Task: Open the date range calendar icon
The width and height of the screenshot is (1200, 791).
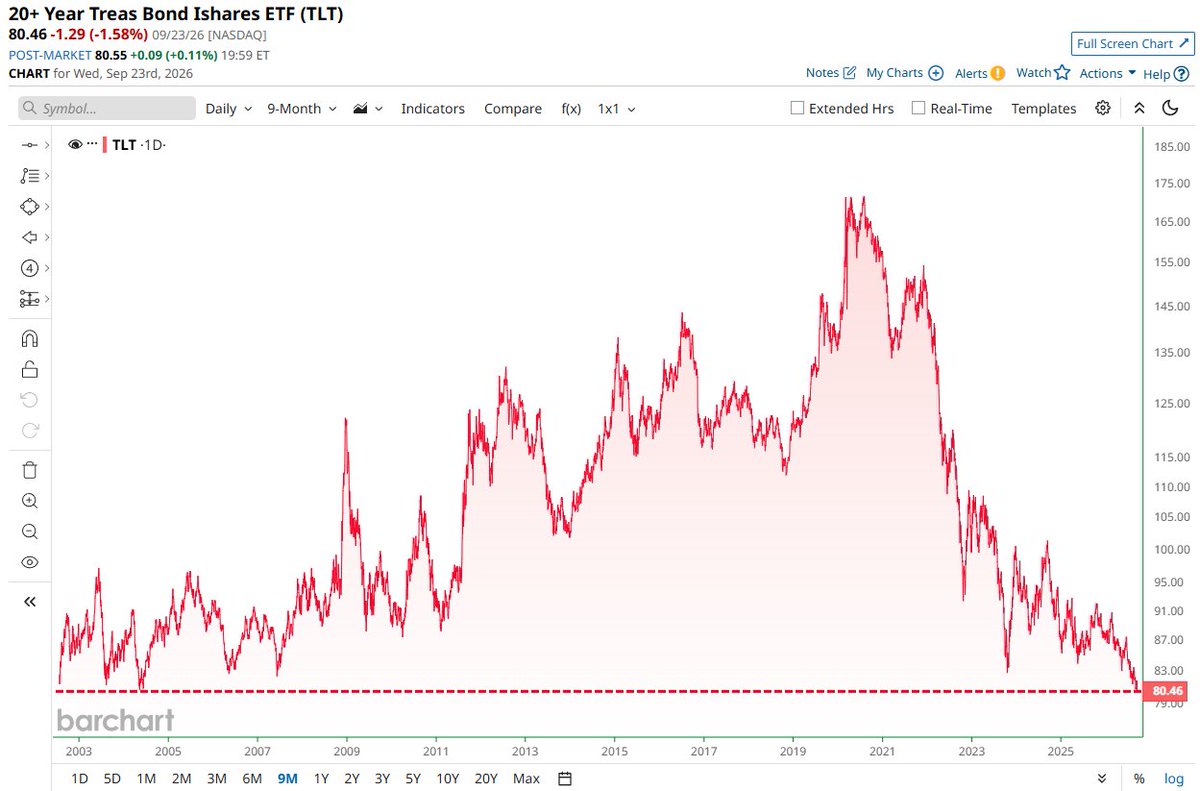Action: point(564,778)
